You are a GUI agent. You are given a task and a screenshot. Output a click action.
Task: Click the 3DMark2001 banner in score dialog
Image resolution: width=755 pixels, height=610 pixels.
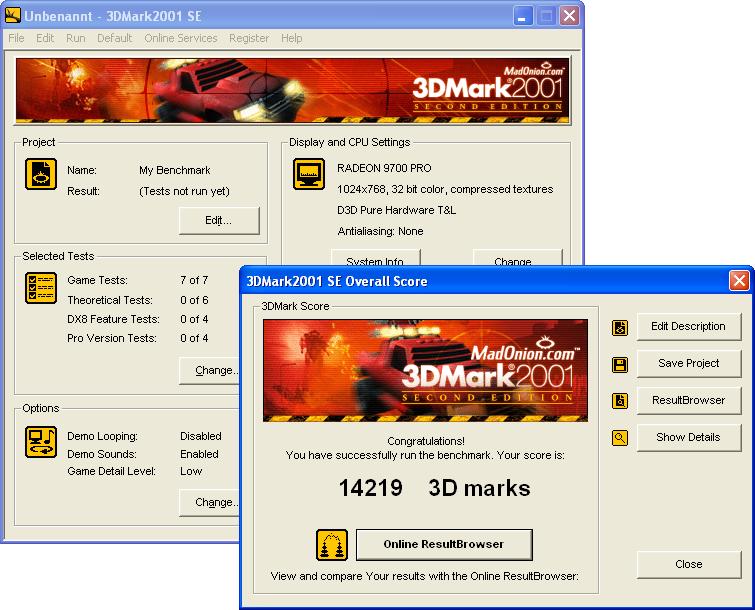pos(426,370)
